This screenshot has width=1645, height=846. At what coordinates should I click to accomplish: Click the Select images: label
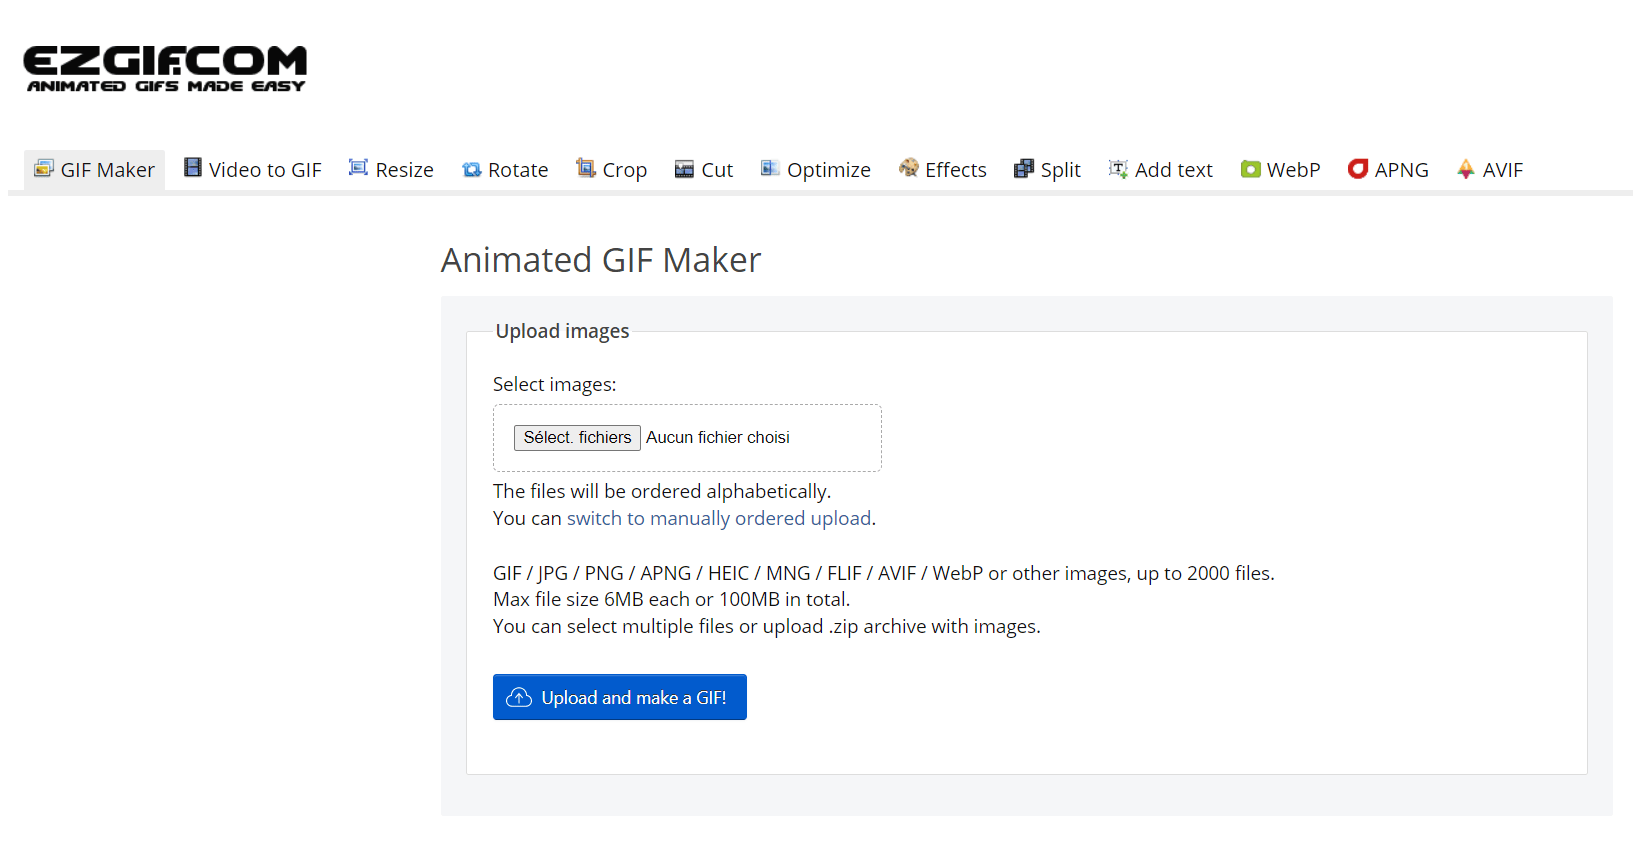(555, 384)
